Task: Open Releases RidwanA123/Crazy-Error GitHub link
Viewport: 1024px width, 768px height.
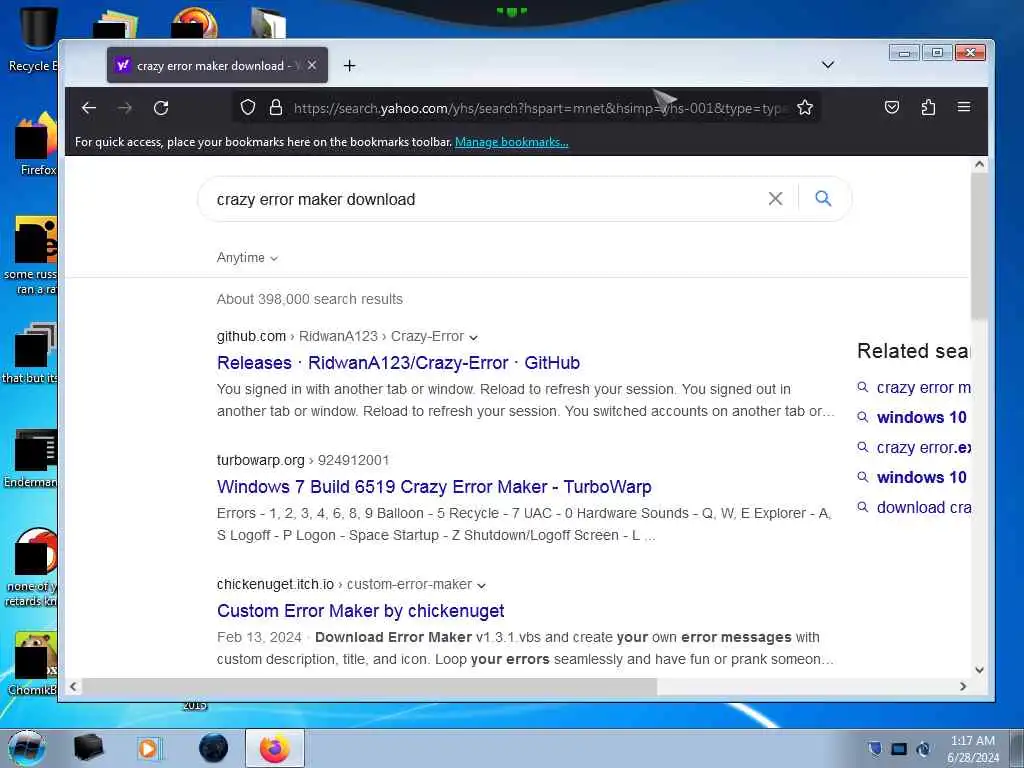Action: (398, 362)
